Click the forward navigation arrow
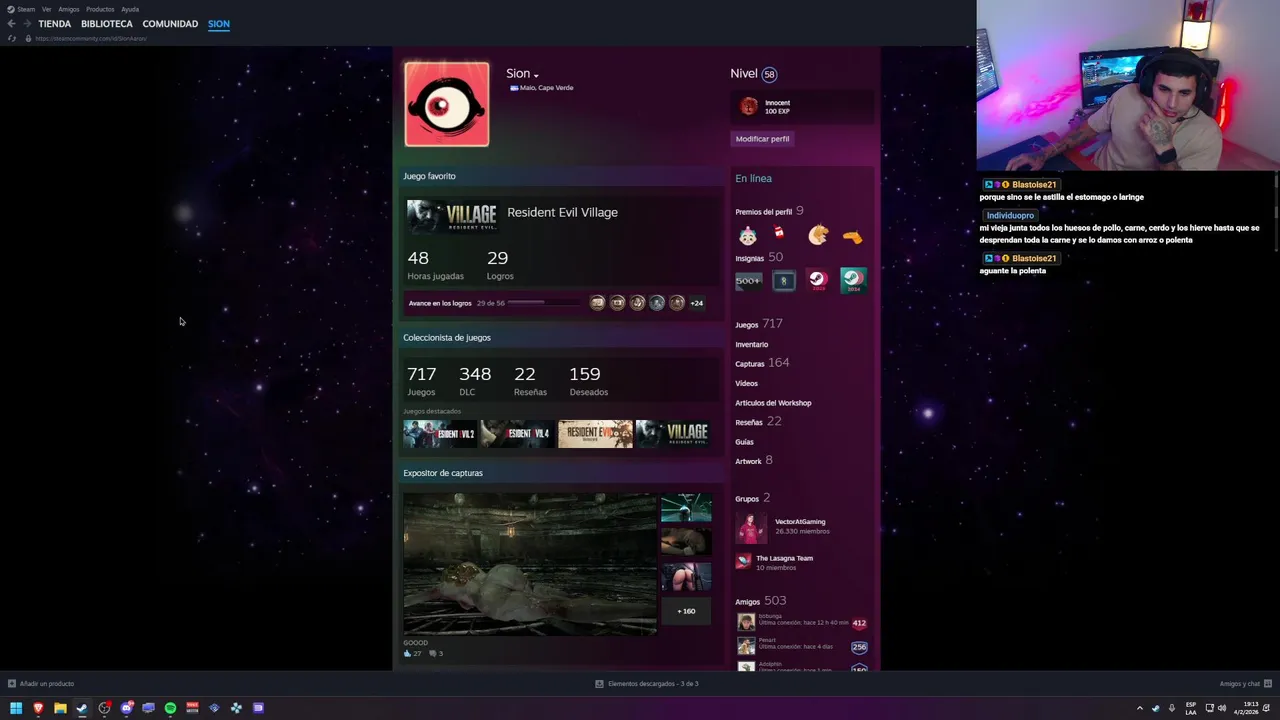The height and width of the screenshot is (720, 1280). (x=27, y=24)
